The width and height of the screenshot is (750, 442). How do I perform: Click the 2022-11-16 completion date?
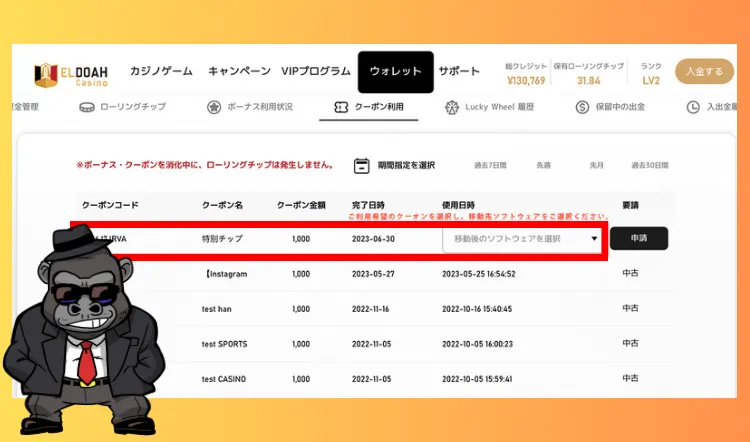pyautogui.click(x=371, y=309)
